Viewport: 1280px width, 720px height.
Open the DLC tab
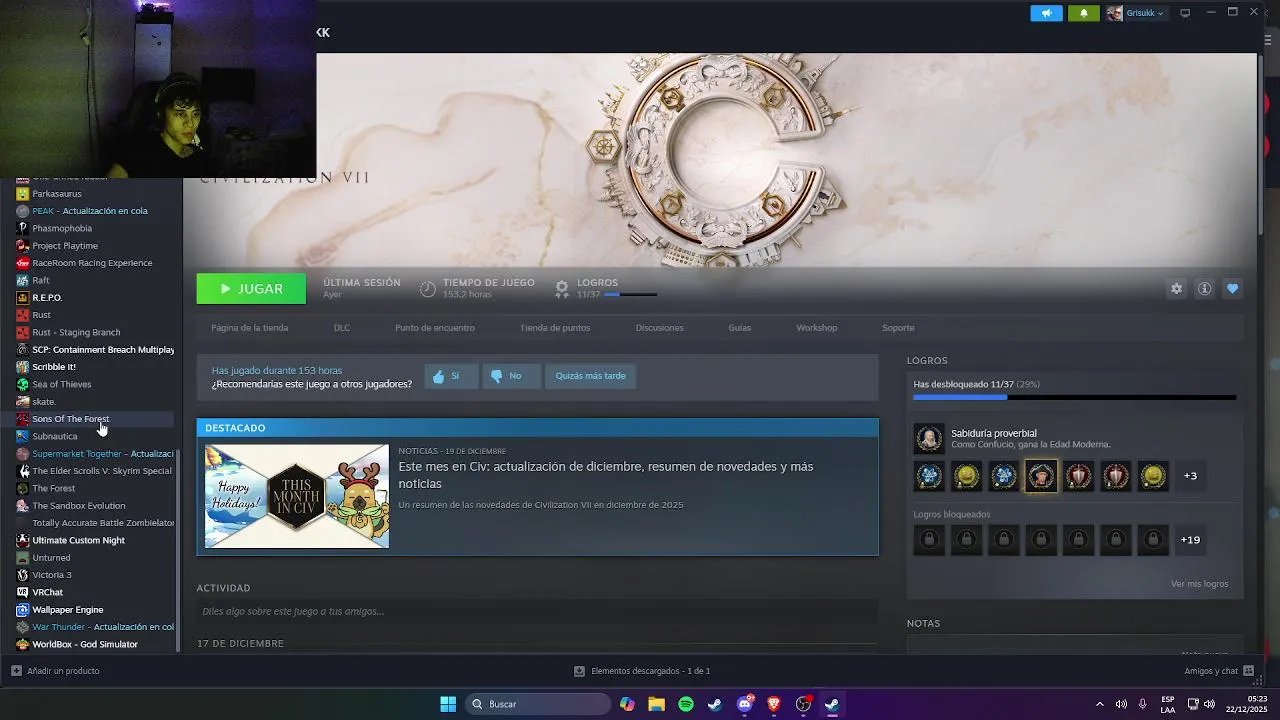(342, 328)
